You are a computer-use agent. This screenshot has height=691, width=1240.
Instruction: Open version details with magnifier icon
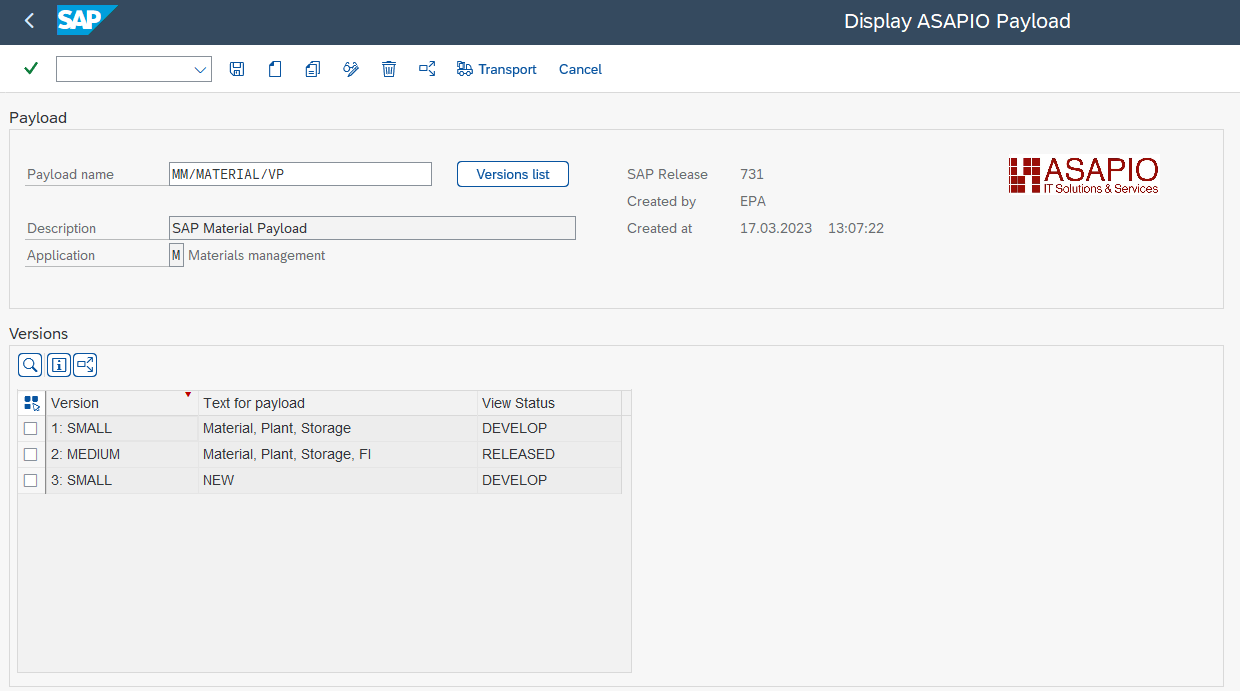(31, 365)
